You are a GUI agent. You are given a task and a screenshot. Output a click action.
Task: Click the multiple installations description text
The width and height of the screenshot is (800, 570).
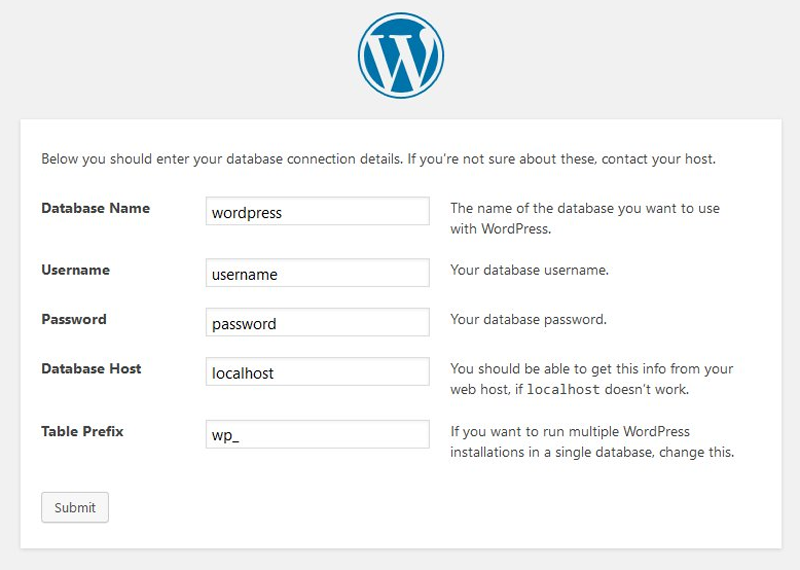(591, 442)
